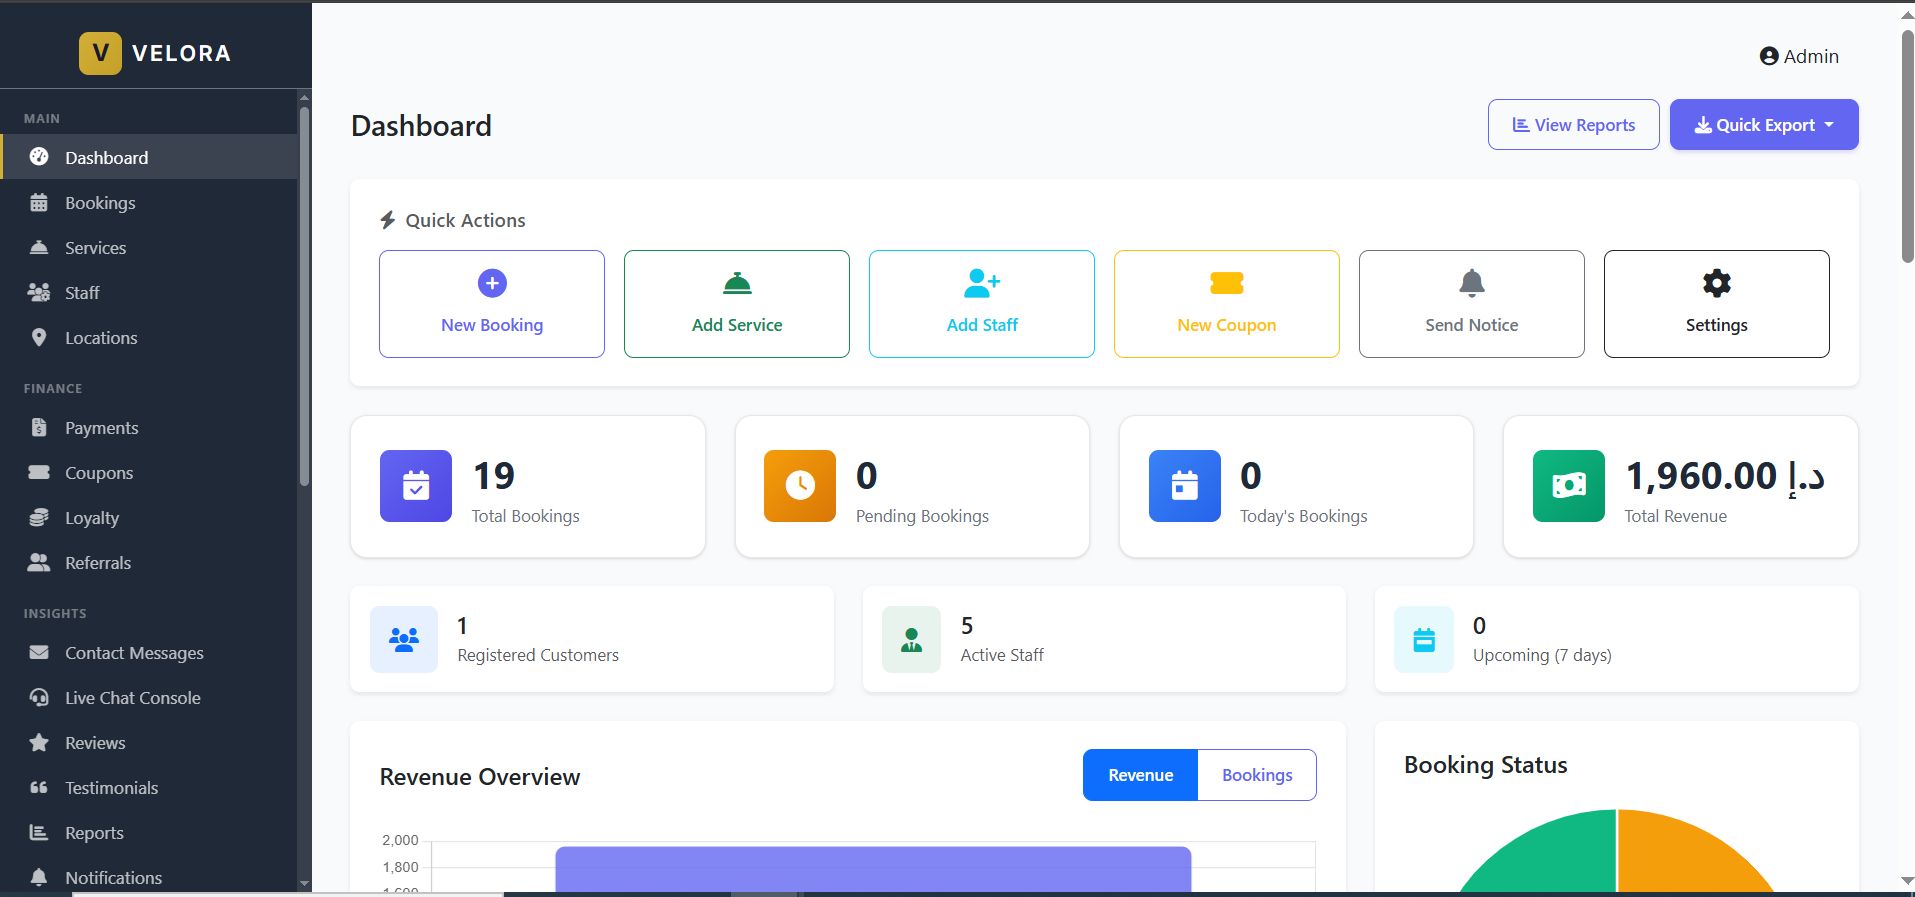This screenshot has width=1915, height=897.
Task: Click the Settings quick action
Action: (x=1717, y=304)
